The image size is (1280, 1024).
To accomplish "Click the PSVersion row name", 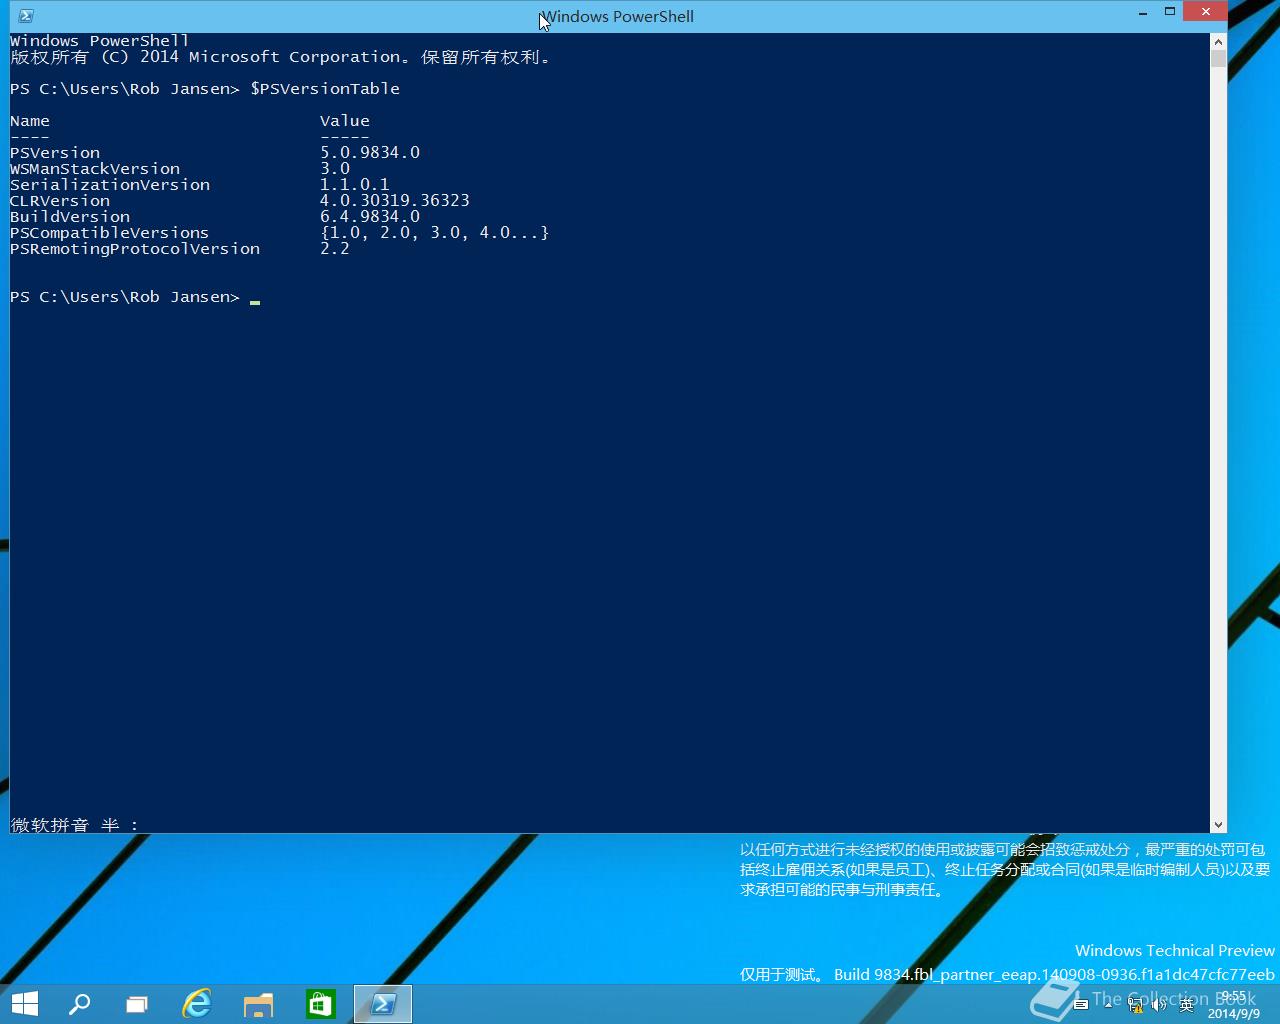I will [55, 153].
